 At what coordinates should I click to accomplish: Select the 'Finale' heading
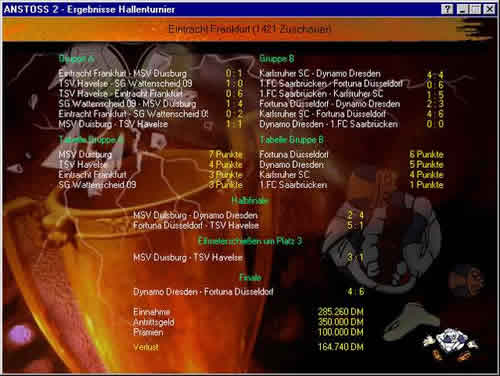(250, 277)
